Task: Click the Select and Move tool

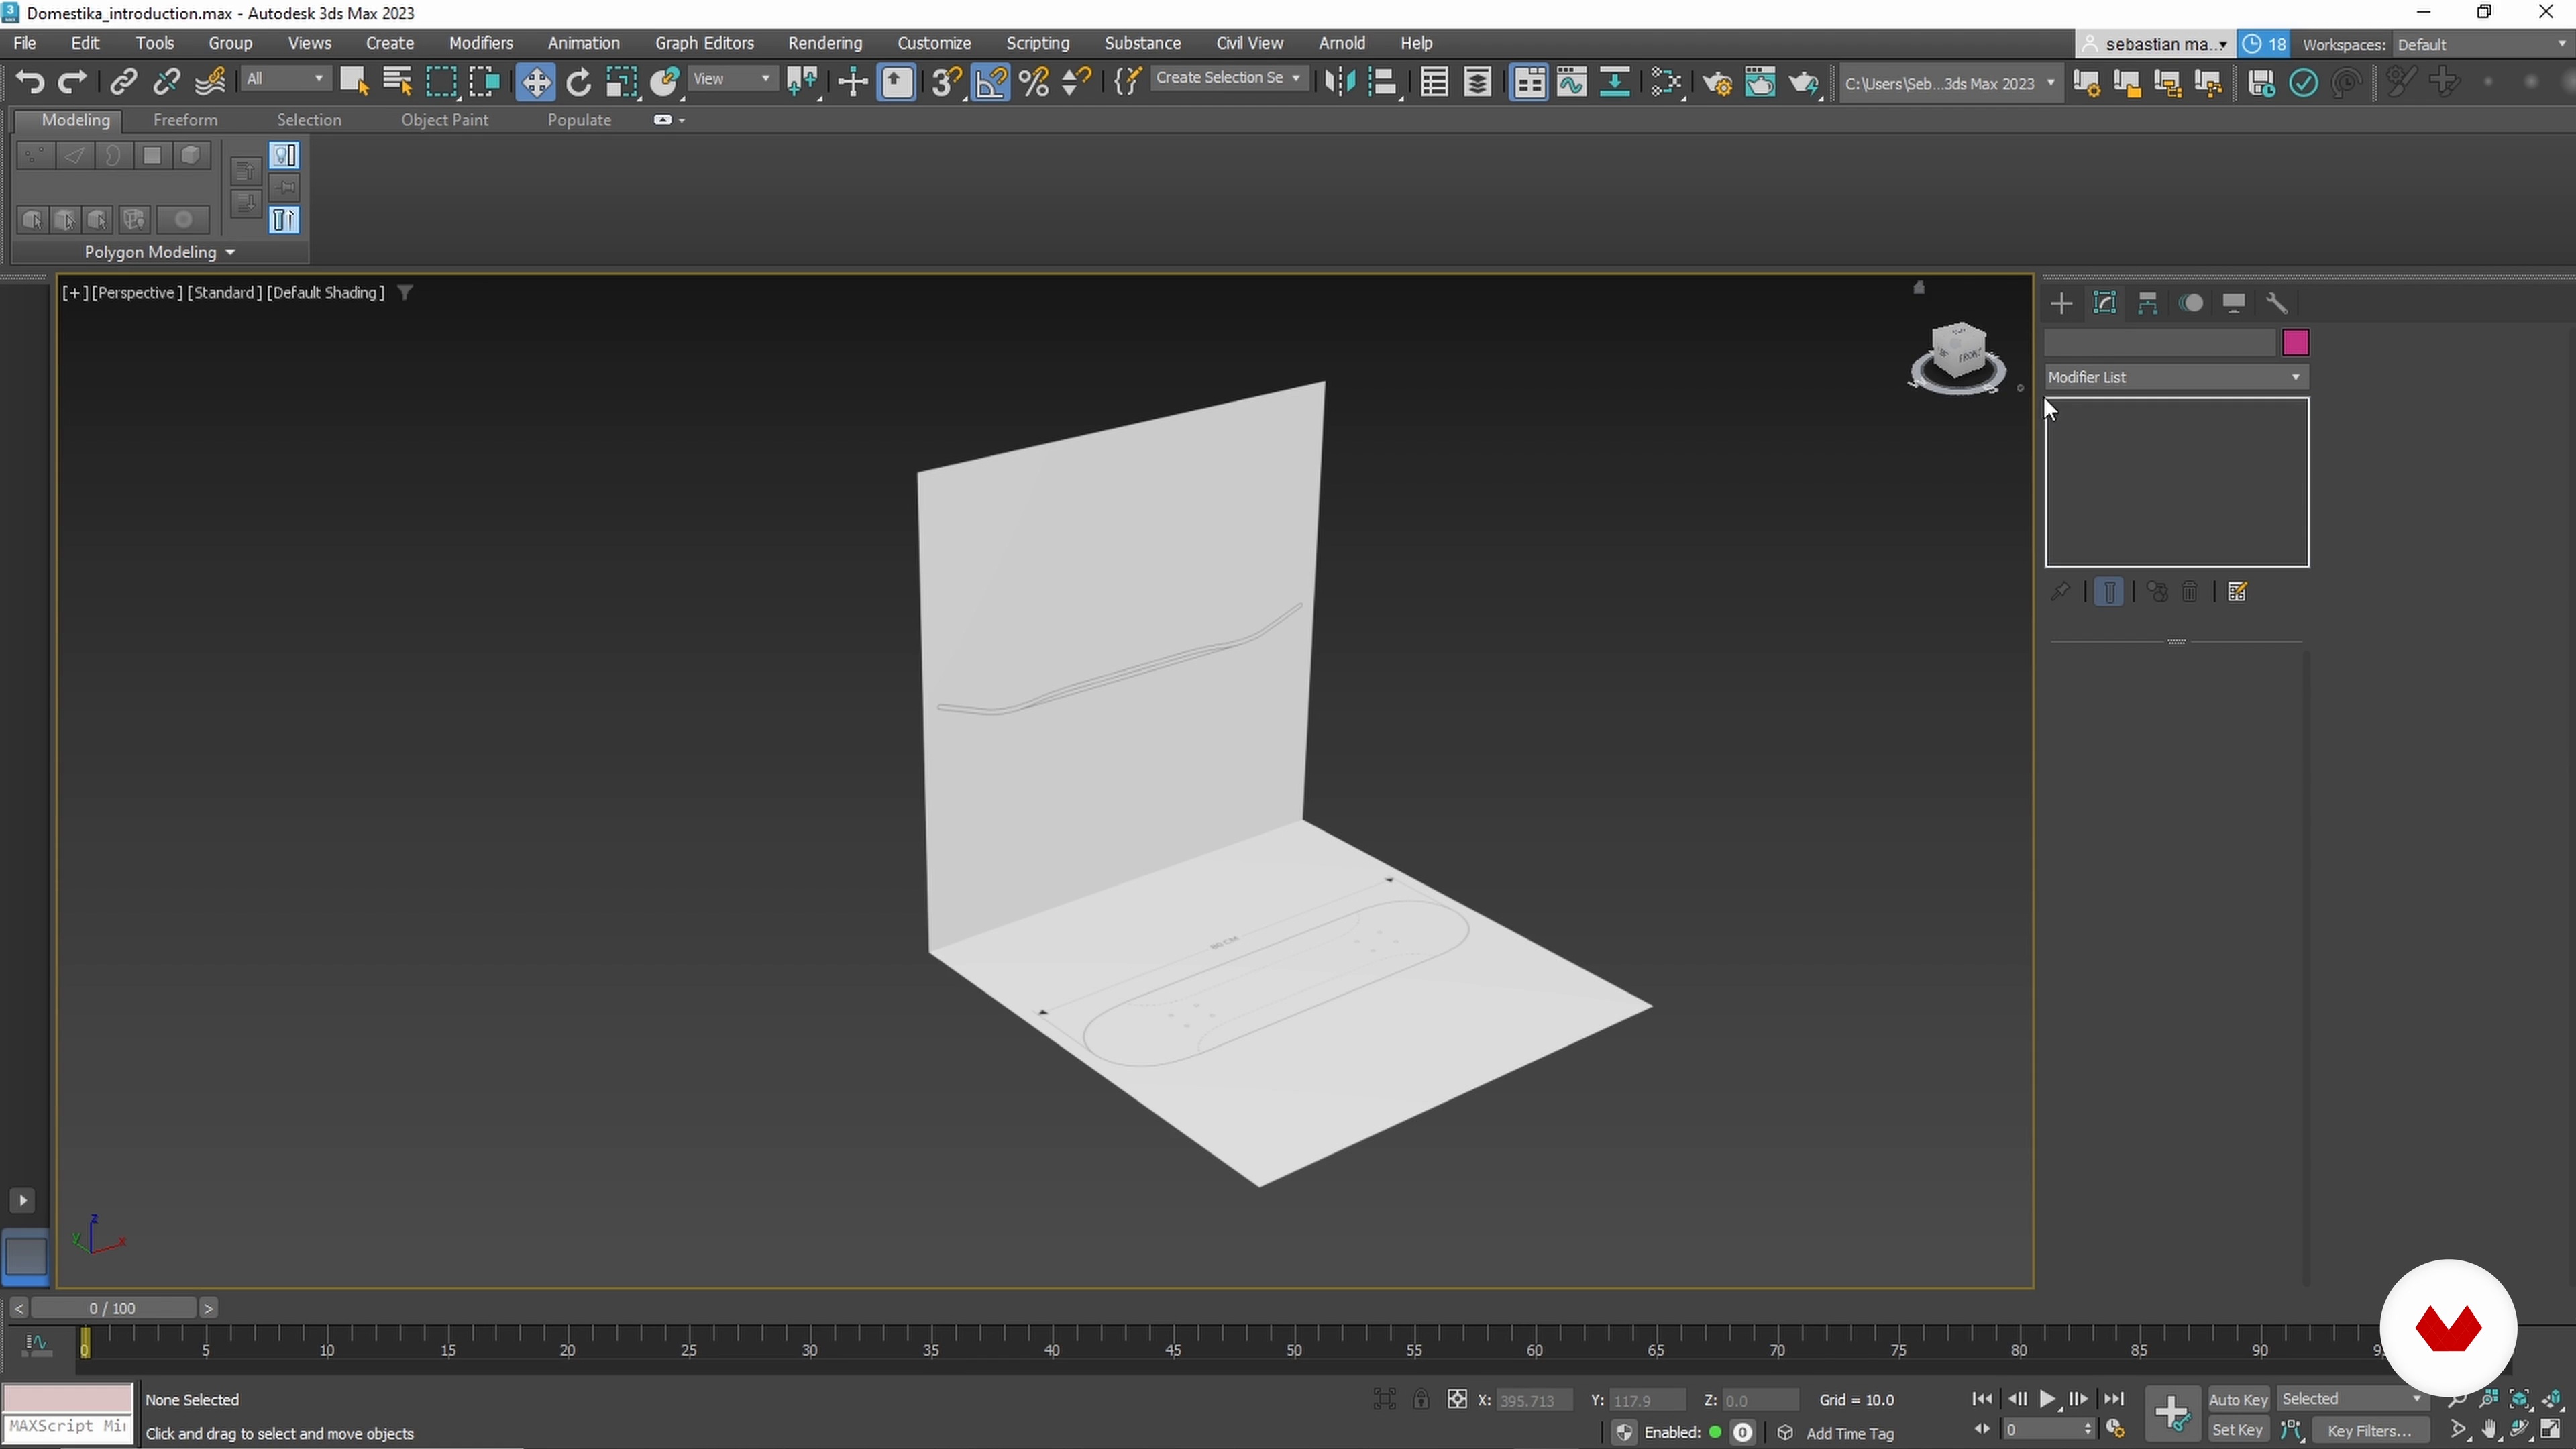Action: click(535, 82)
